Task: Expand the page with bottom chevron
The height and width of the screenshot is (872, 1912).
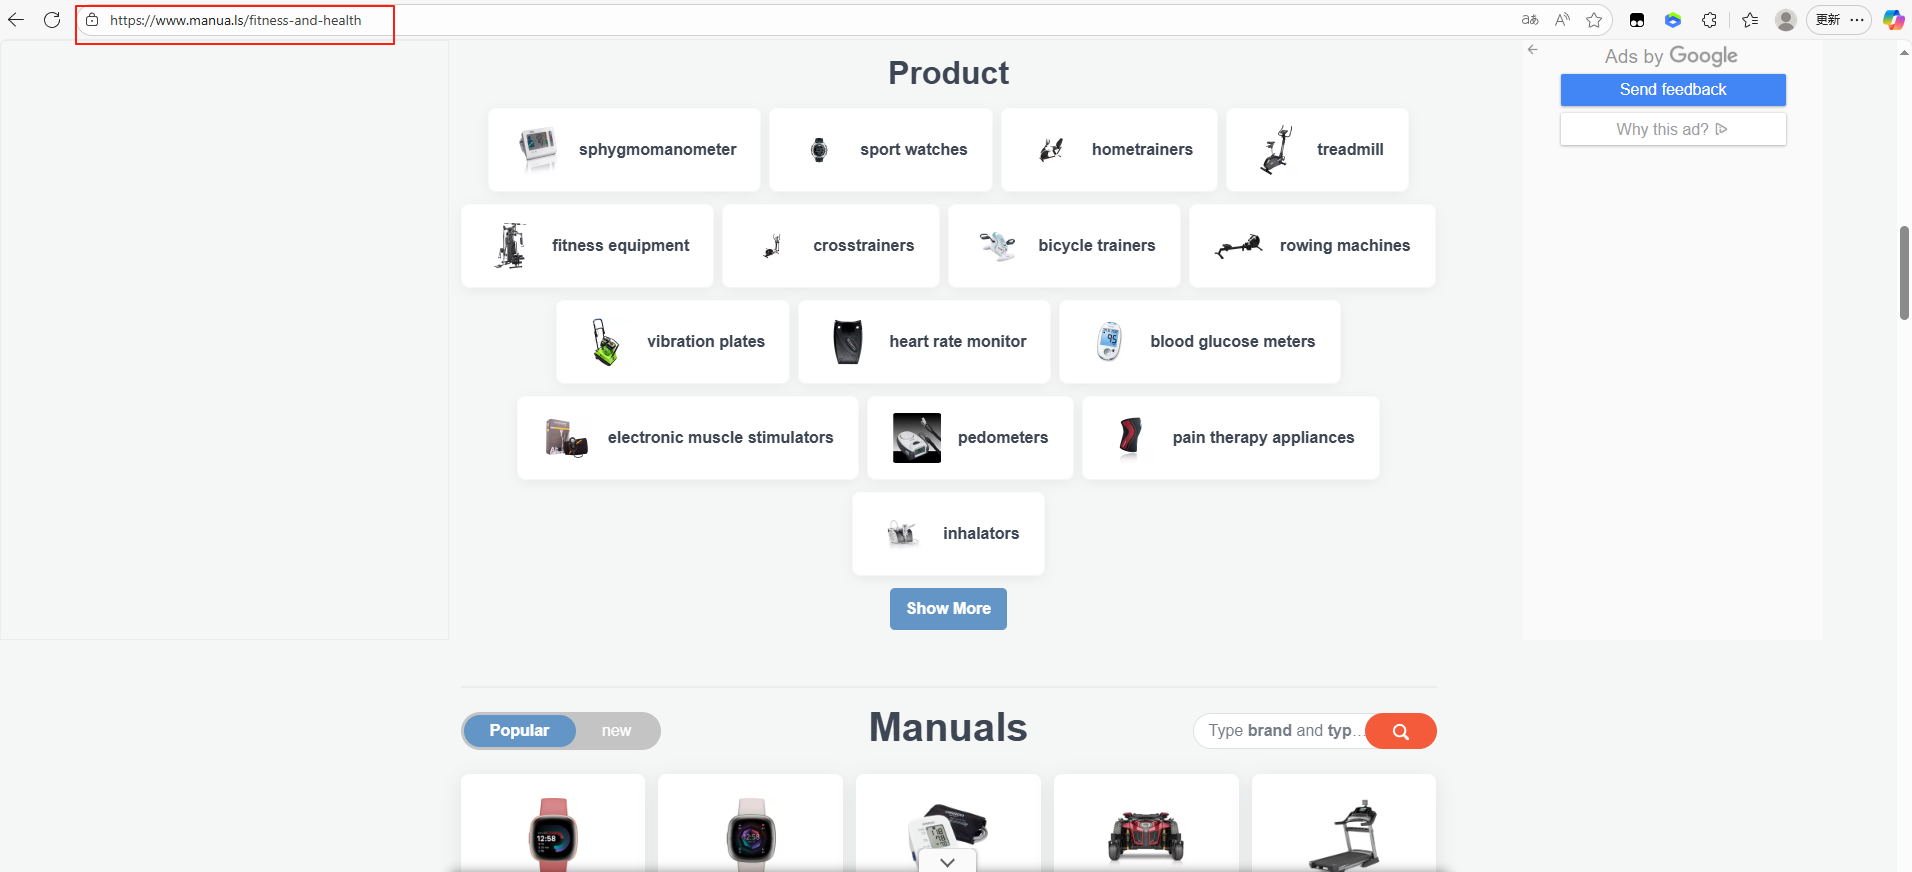Action: click(947, 861)
